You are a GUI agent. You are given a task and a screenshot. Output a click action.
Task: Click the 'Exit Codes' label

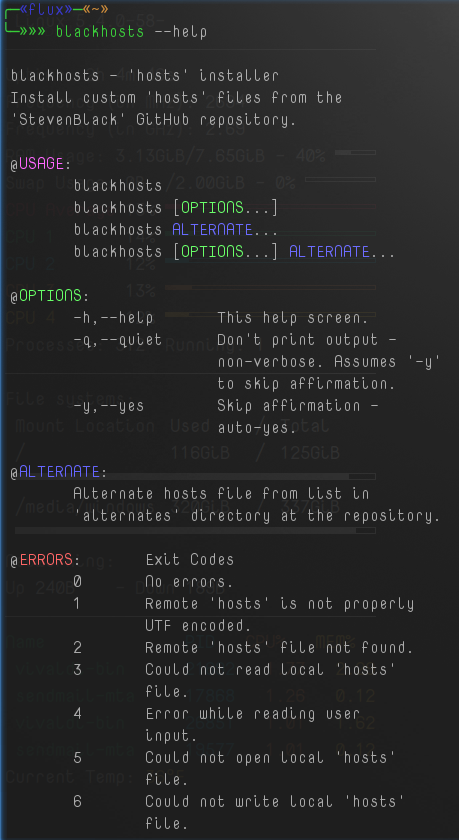click(190, 560)
